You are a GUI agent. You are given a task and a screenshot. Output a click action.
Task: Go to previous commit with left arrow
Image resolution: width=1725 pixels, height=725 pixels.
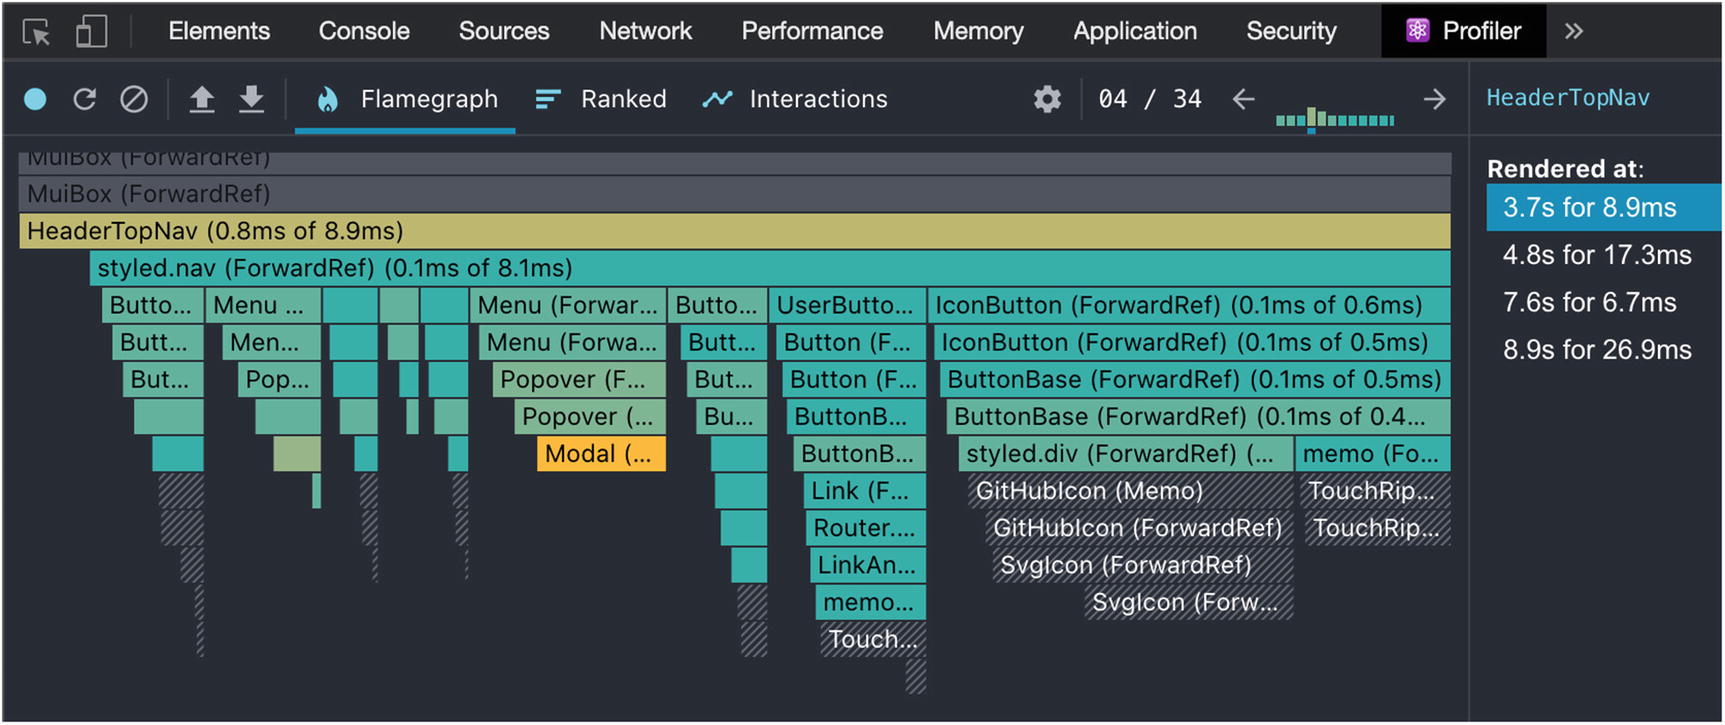pyautogui.click(x=1243, y=99)
